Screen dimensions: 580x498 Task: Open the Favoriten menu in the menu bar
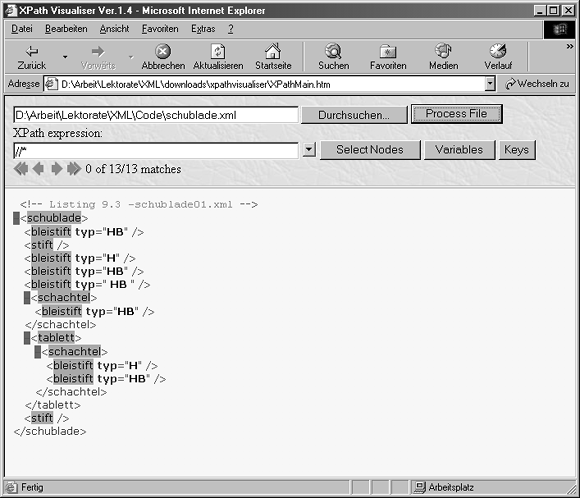click(160, 29)
